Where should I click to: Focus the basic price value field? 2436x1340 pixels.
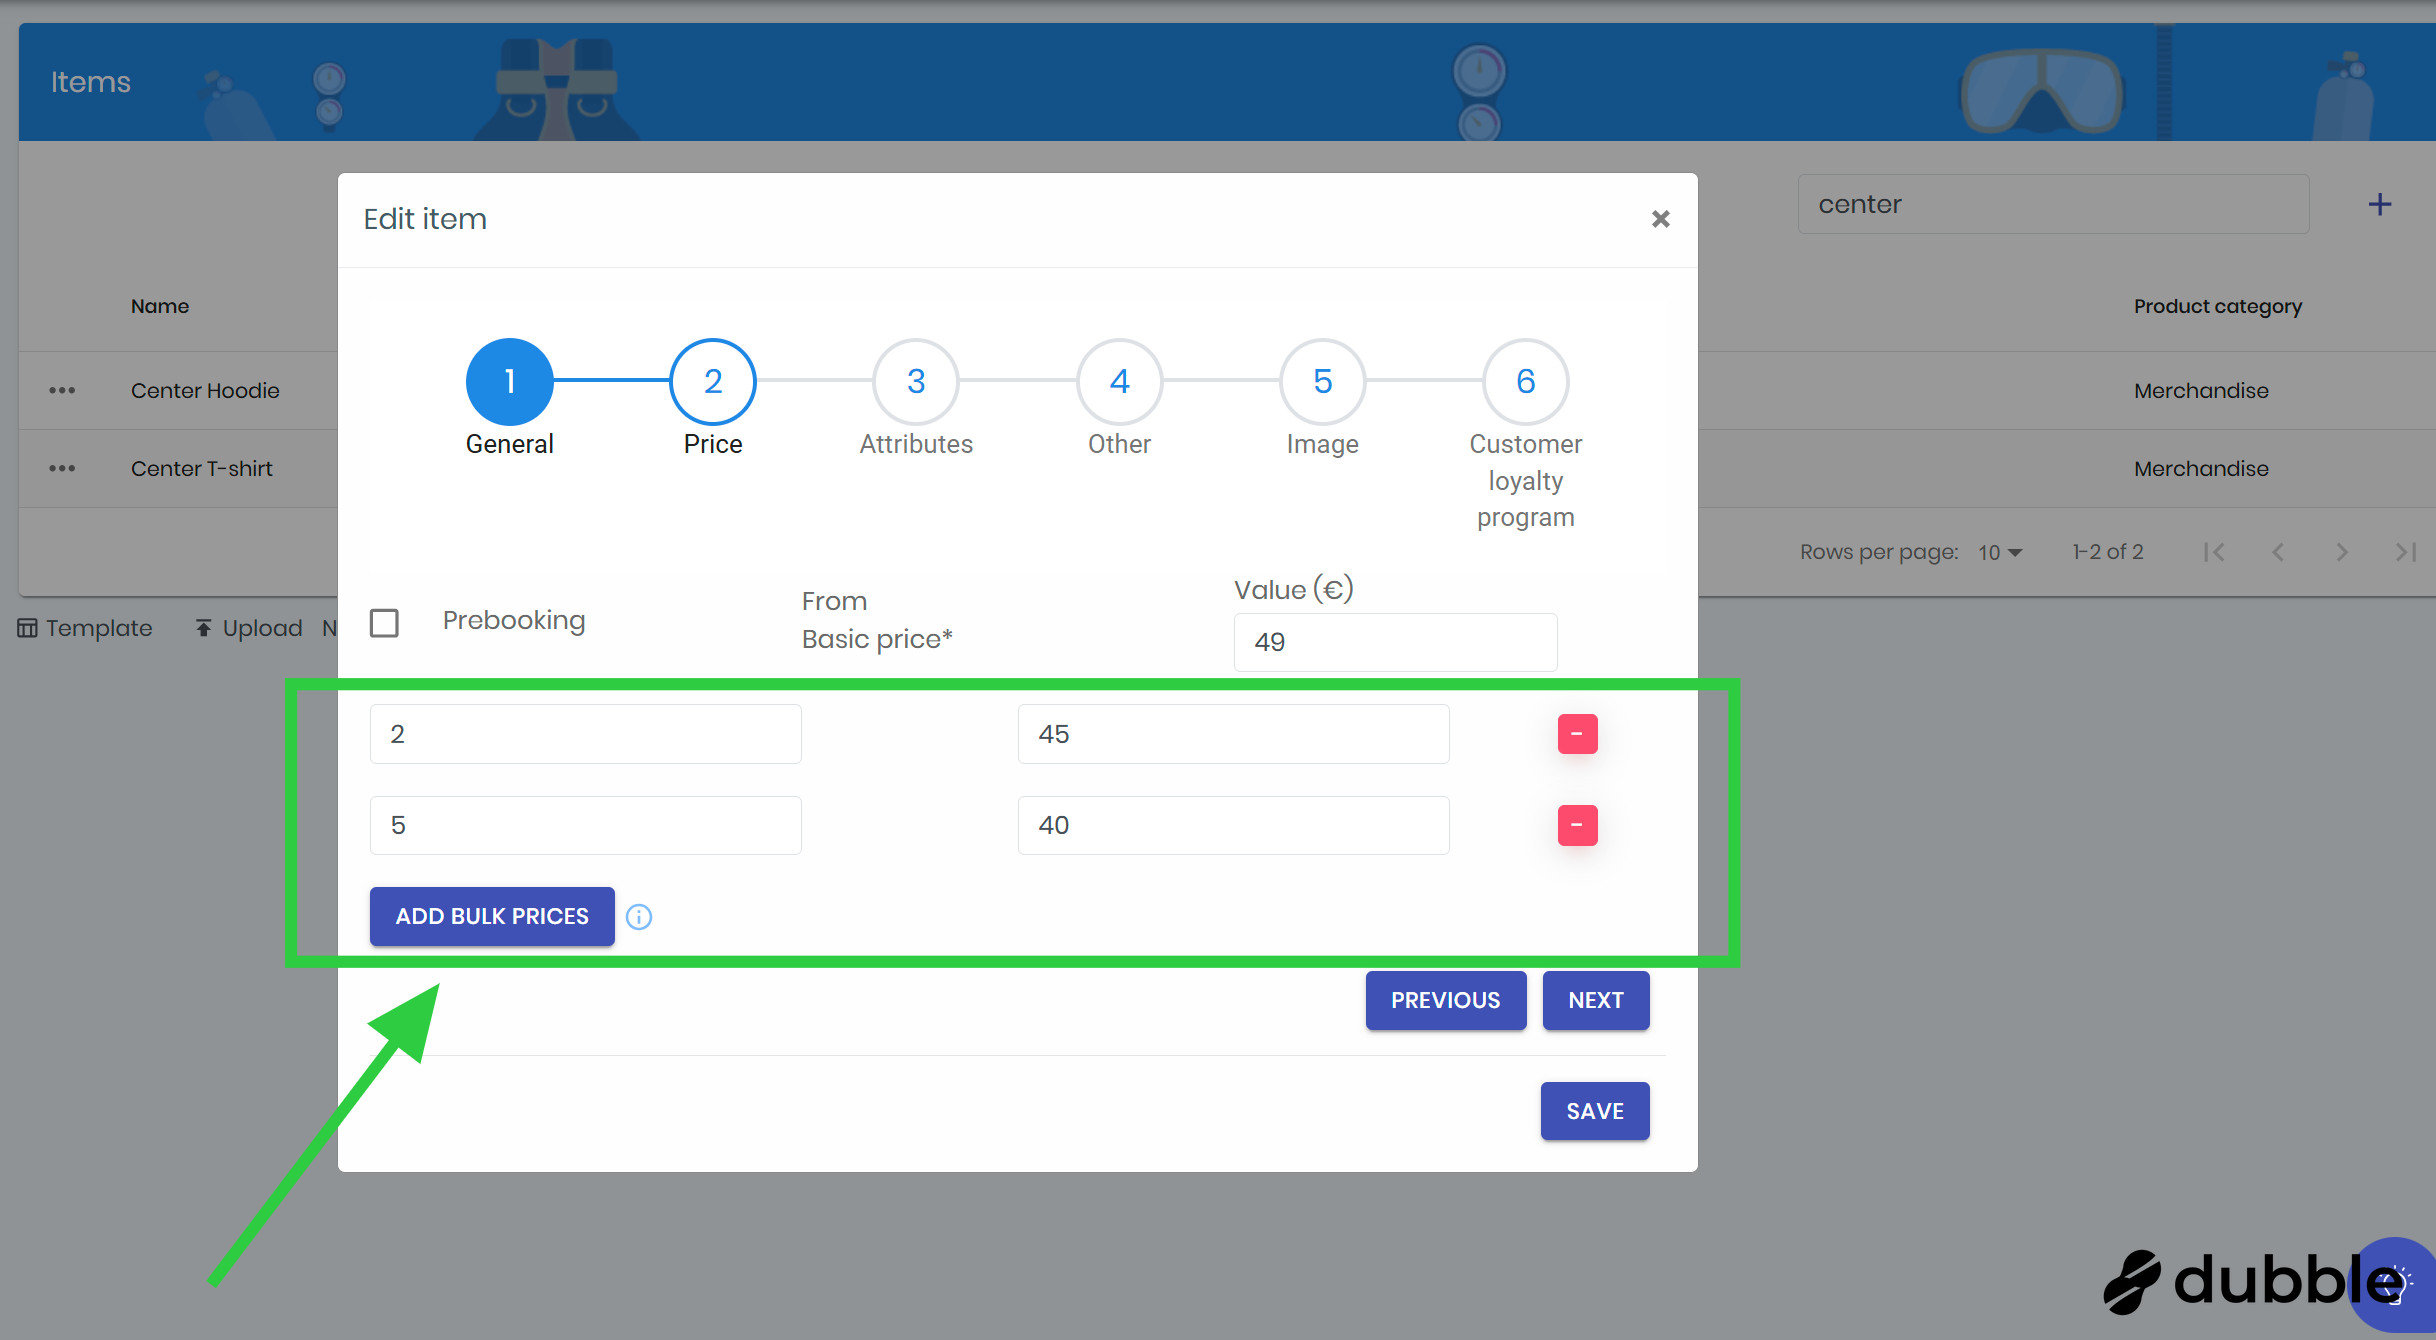pos(1395,642)
